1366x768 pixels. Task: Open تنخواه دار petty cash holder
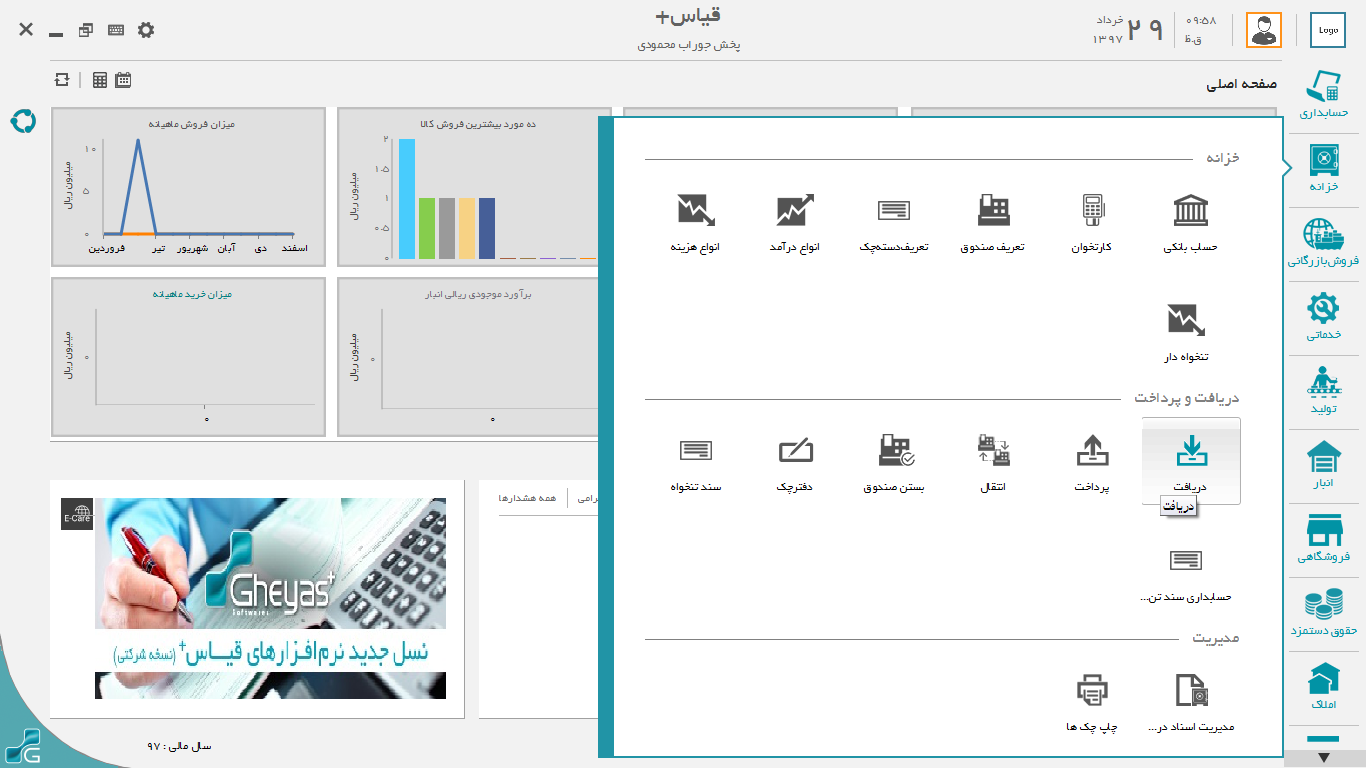[x=1186, y=332]
